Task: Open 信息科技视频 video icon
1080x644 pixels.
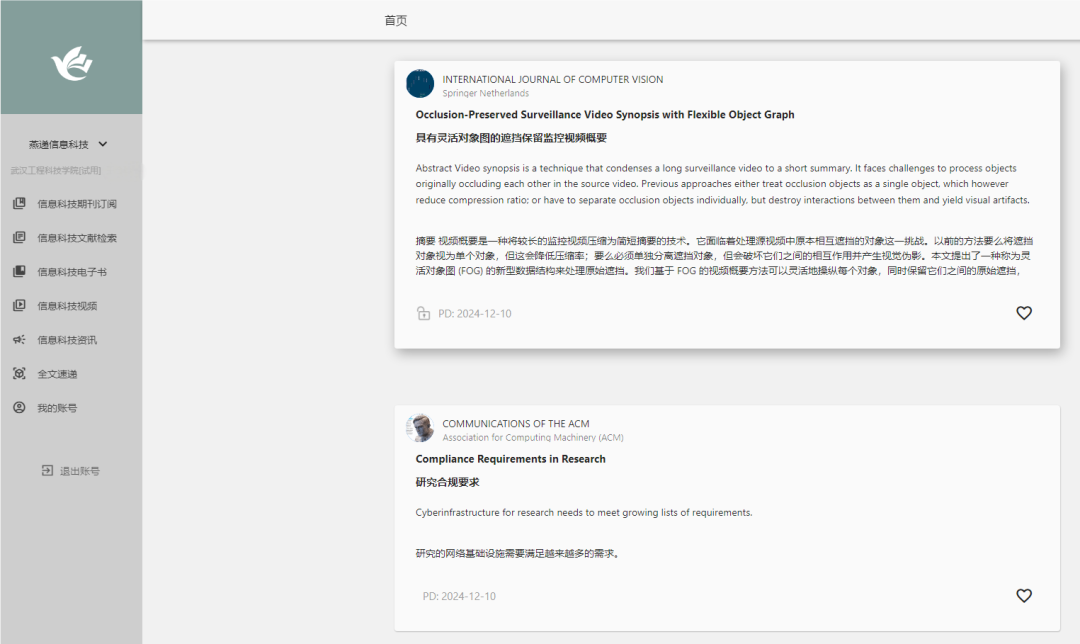Action: coord(18,306)
